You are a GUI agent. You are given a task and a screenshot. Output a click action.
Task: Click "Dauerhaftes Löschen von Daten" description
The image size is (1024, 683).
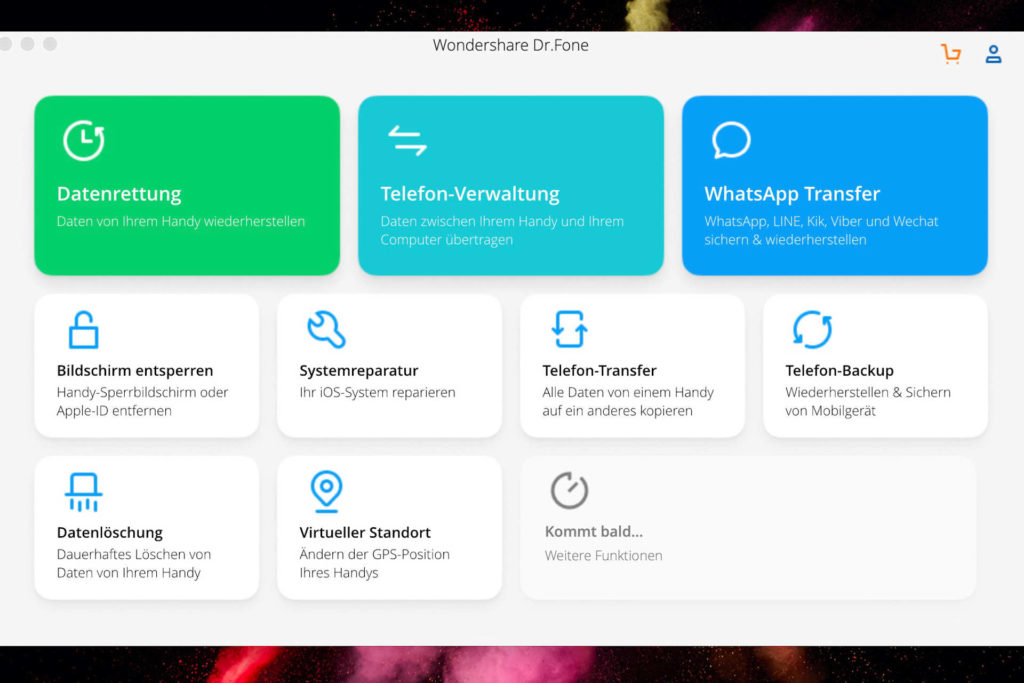(134, 564)
